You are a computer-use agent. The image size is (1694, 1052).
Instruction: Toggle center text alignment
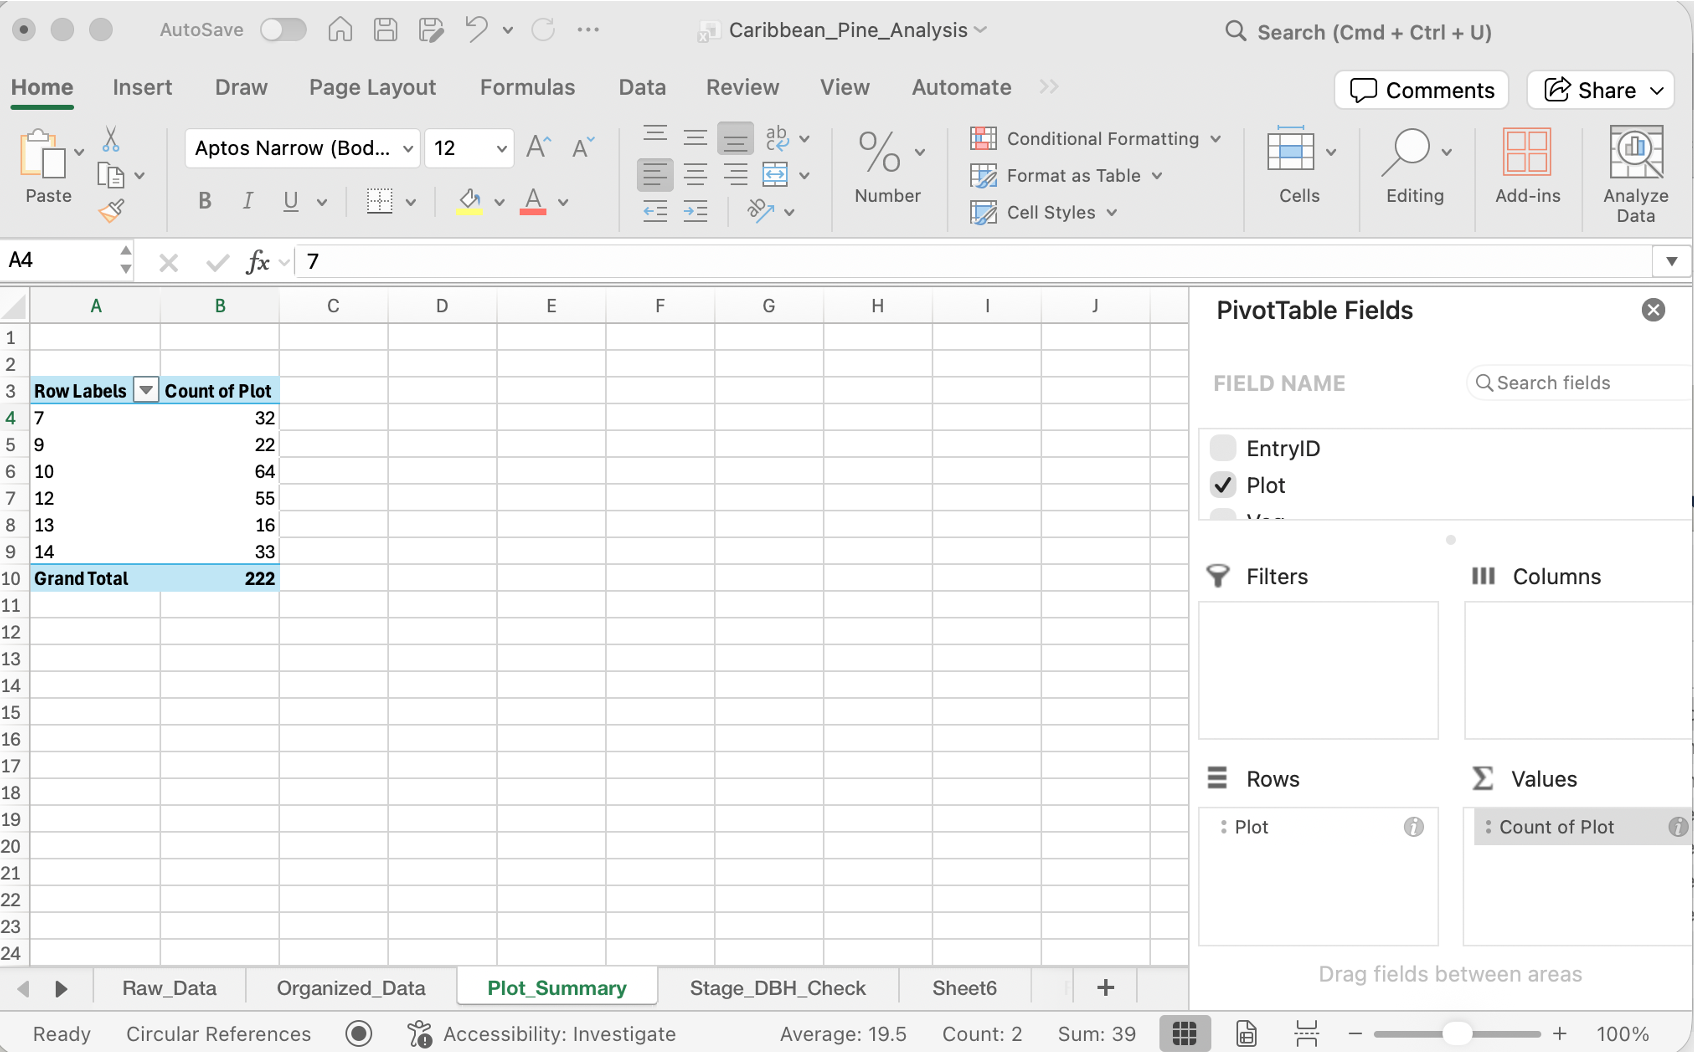point(695,175)
